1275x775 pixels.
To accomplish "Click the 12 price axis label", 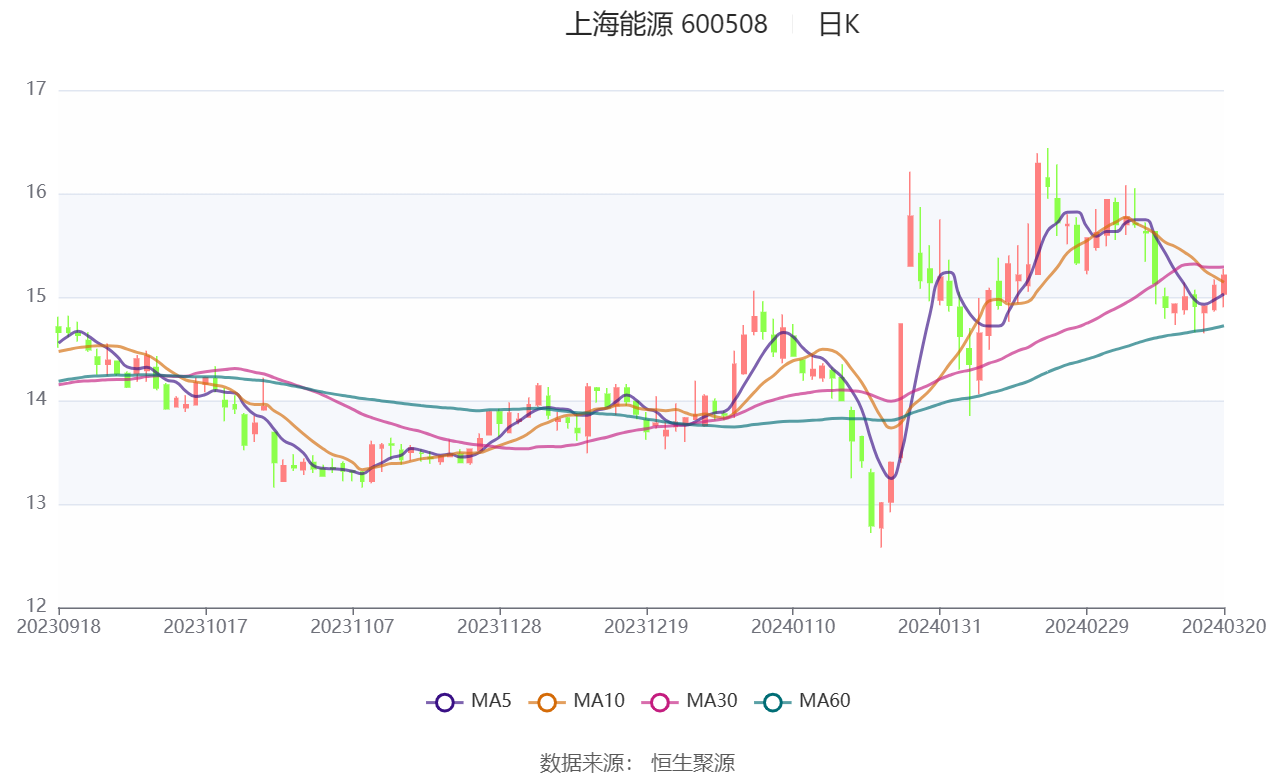I will [x=37, y=607].
